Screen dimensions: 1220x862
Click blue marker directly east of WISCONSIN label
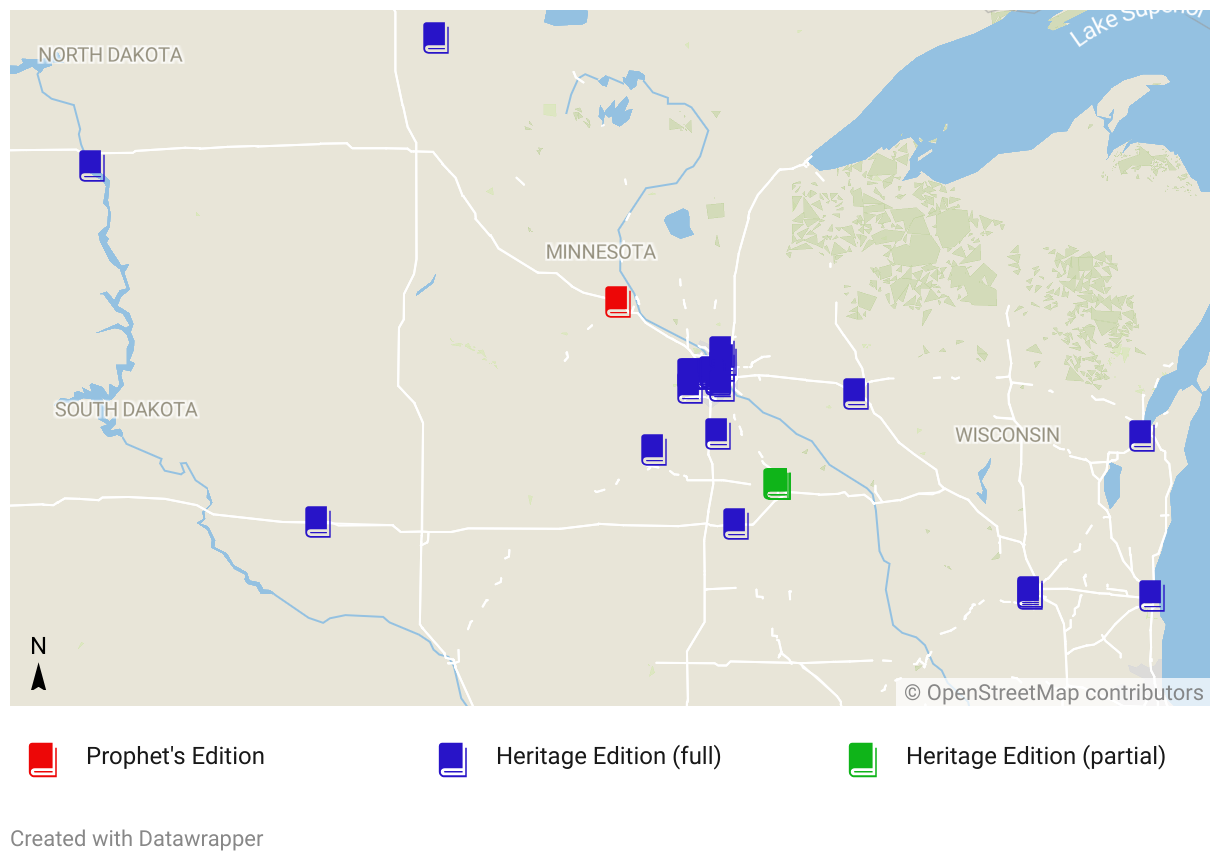[x=1141, y=435]
